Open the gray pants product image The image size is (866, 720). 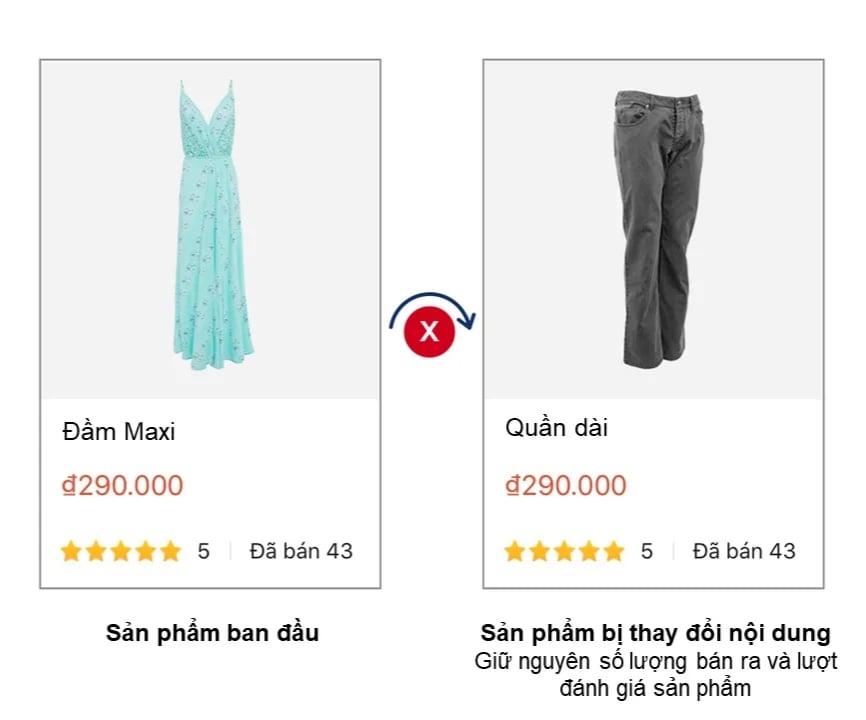click(655, 228)
